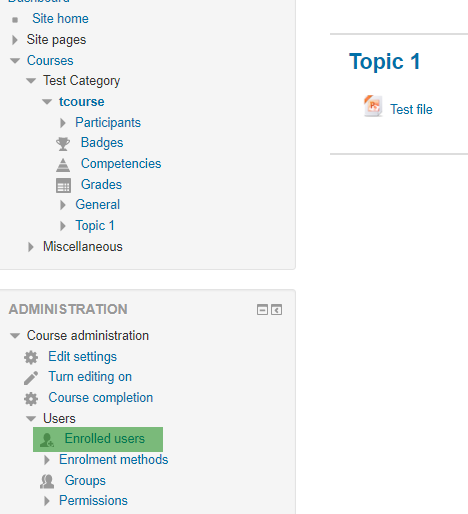Hide the Administration block using the minus icon

click(262, 310)
